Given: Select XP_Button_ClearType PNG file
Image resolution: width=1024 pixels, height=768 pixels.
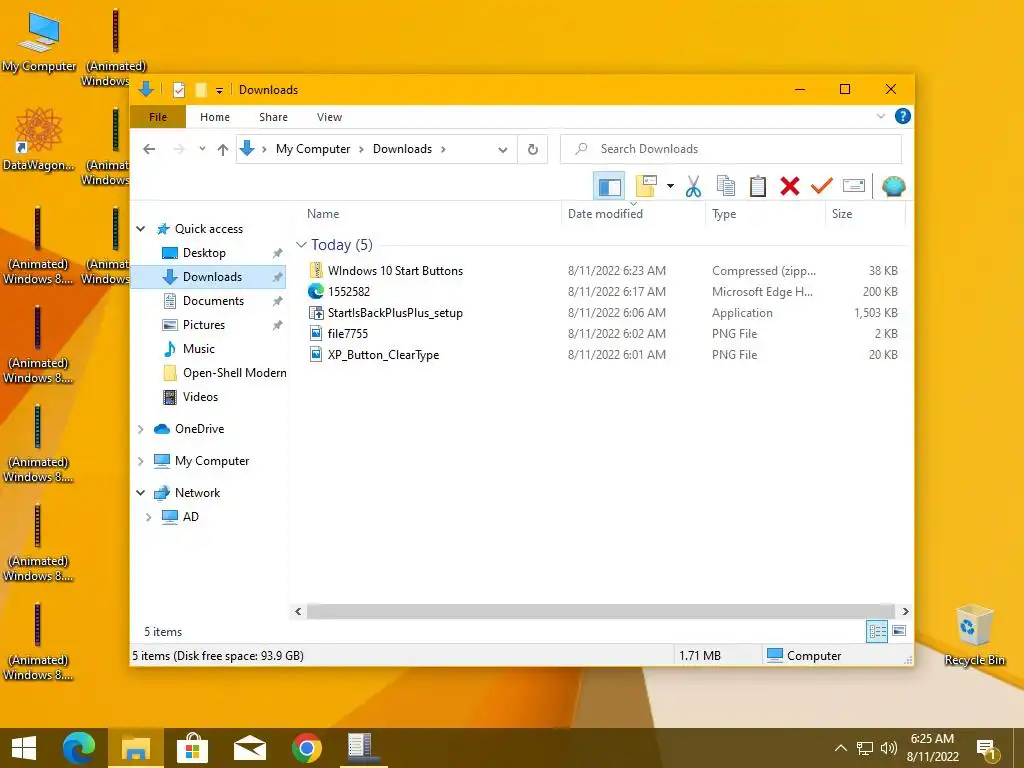Looking at the screenshot, I should (x=383, y=355).
